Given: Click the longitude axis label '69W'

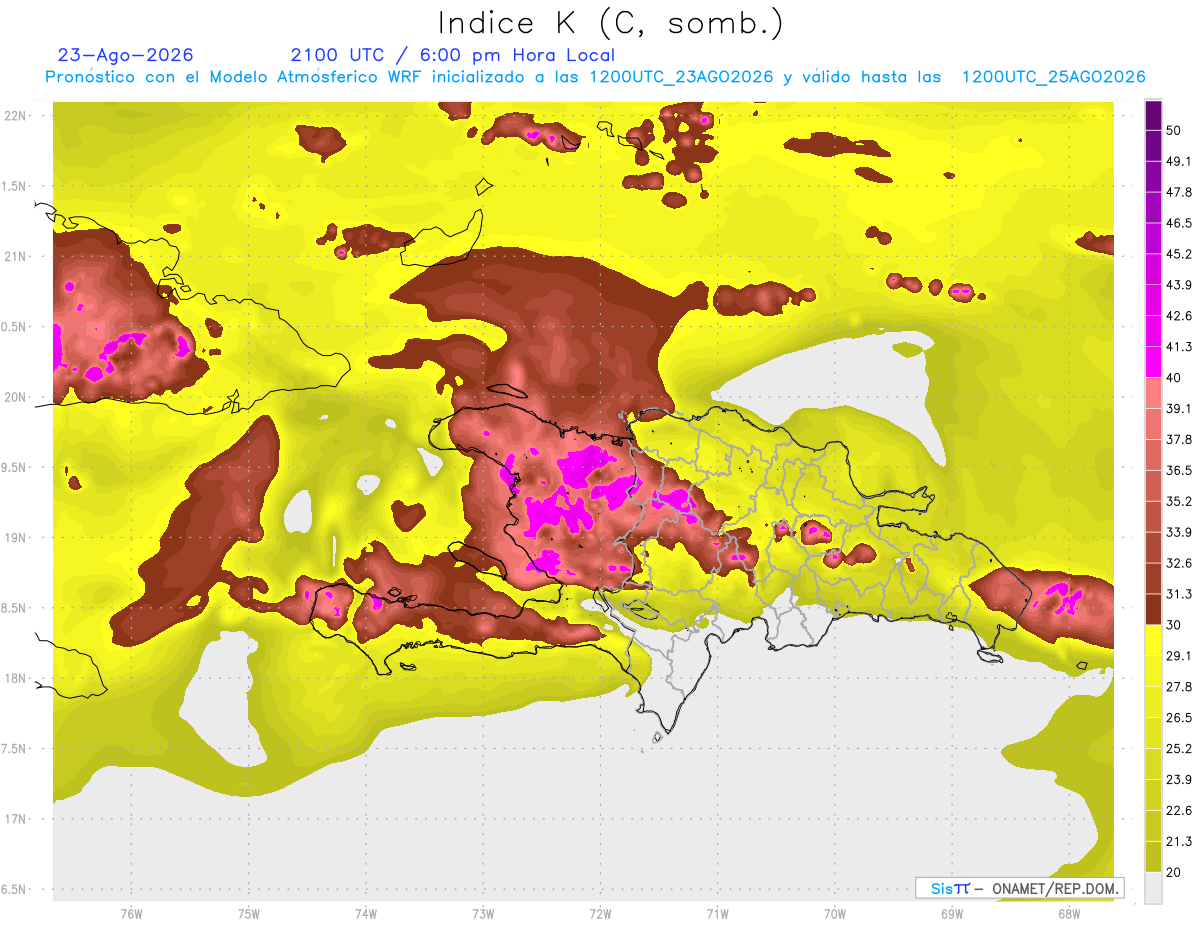Looking at the screenshot, I should tap(952, 914).
